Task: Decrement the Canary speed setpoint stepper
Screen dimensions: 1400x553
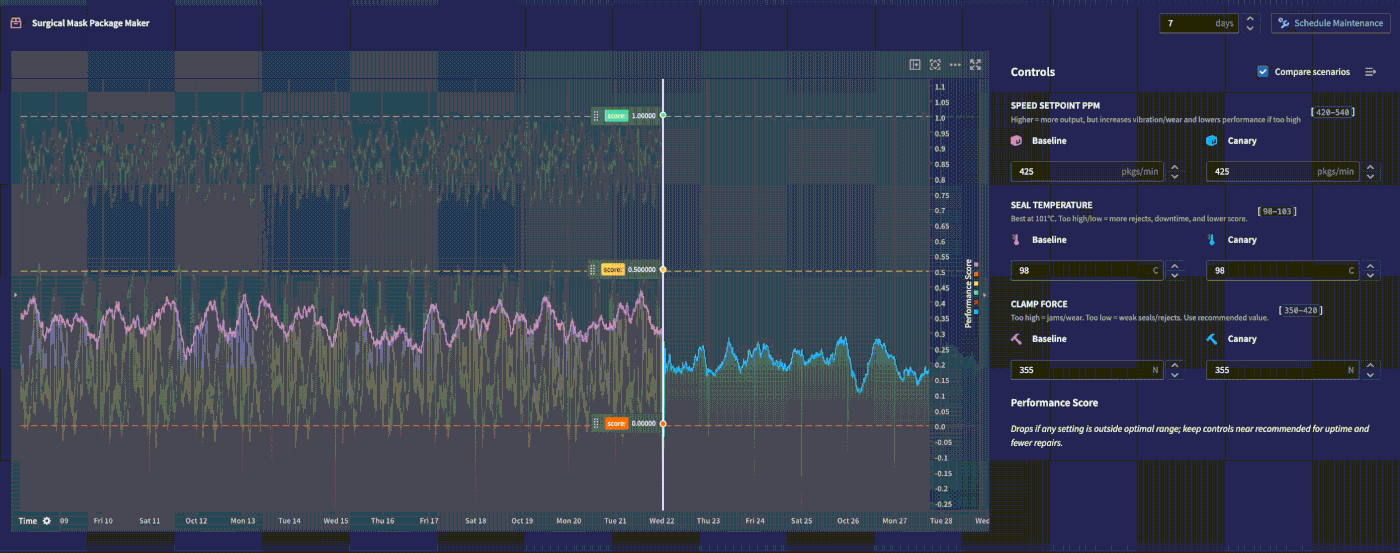Action: coord(1371,177)
